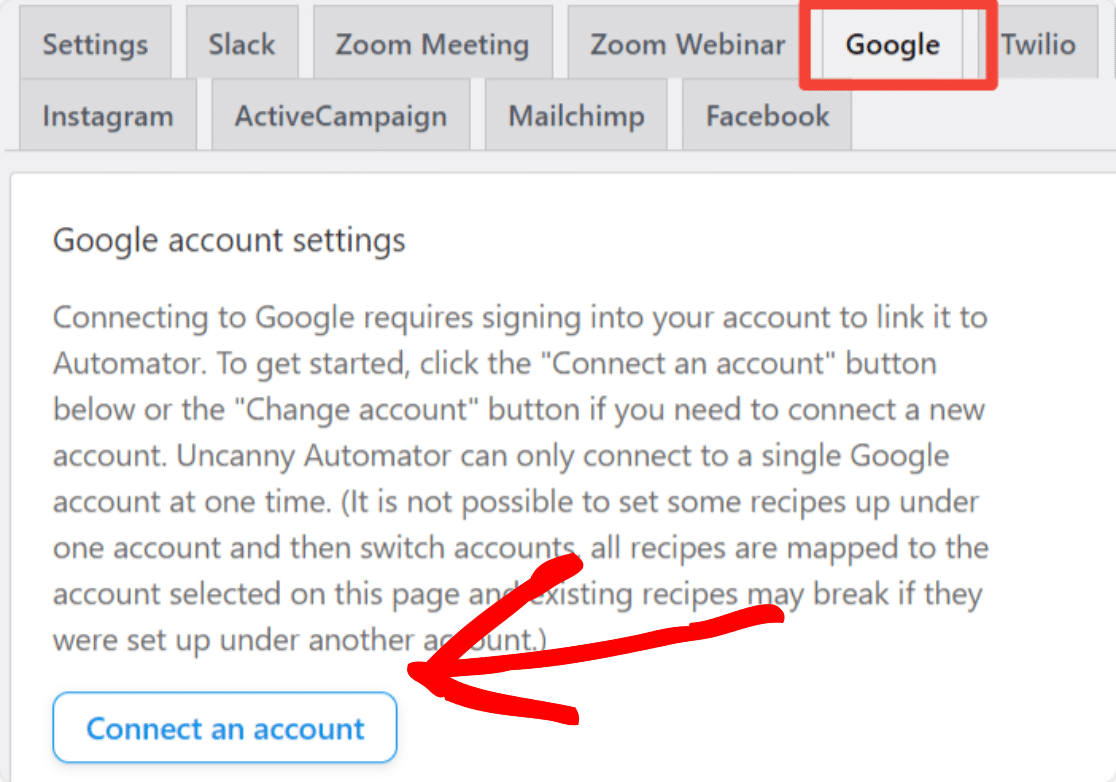Viewport: 1116px width, 782px height.
Task: Select the ActiveCampaign tab
Action: 341,116
